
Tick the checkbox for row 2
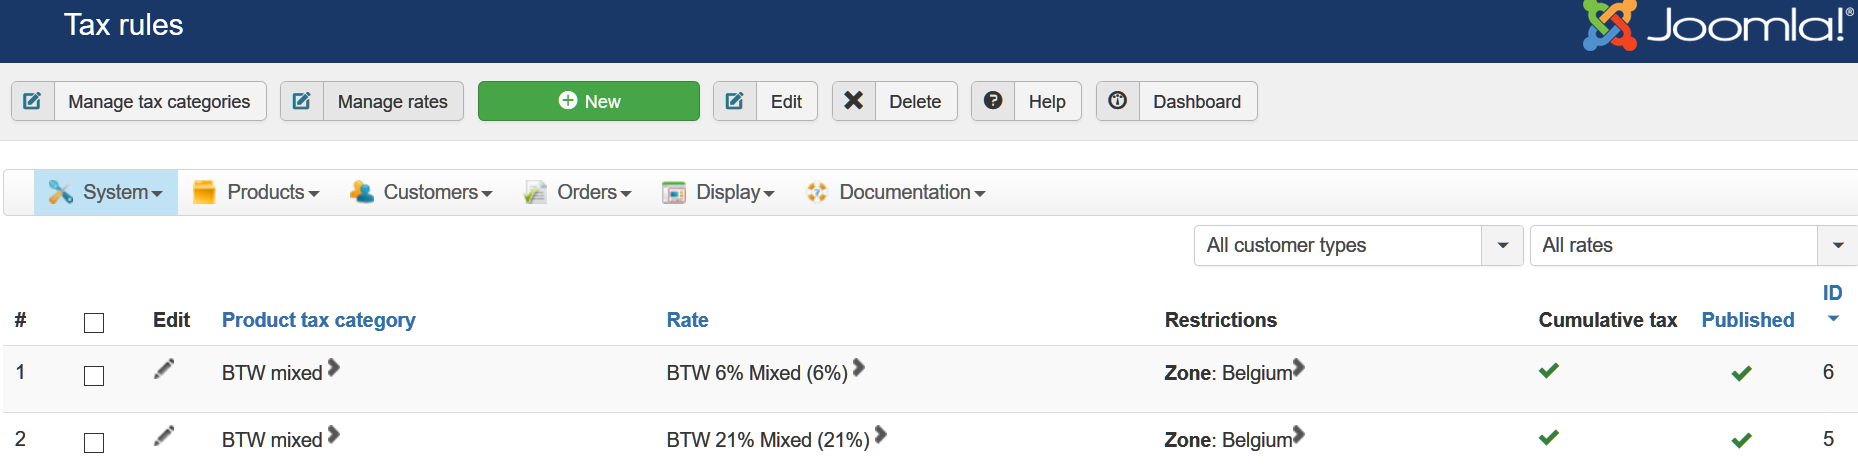pyautogui.click(x=94, y=443)
